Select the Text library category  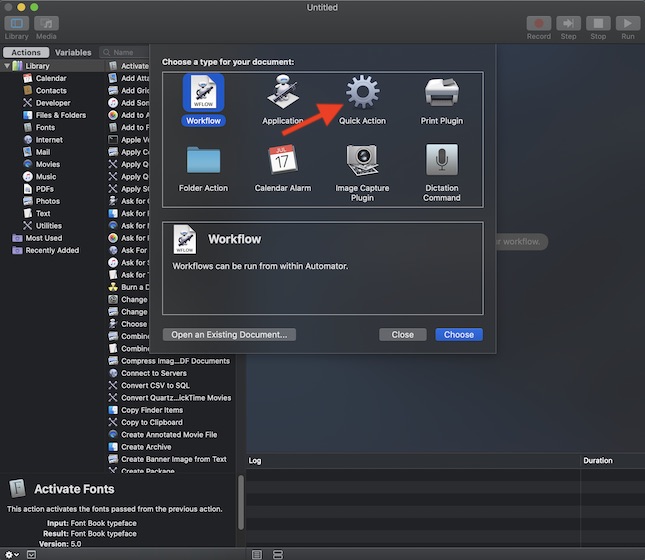click(x=43, y=214)
